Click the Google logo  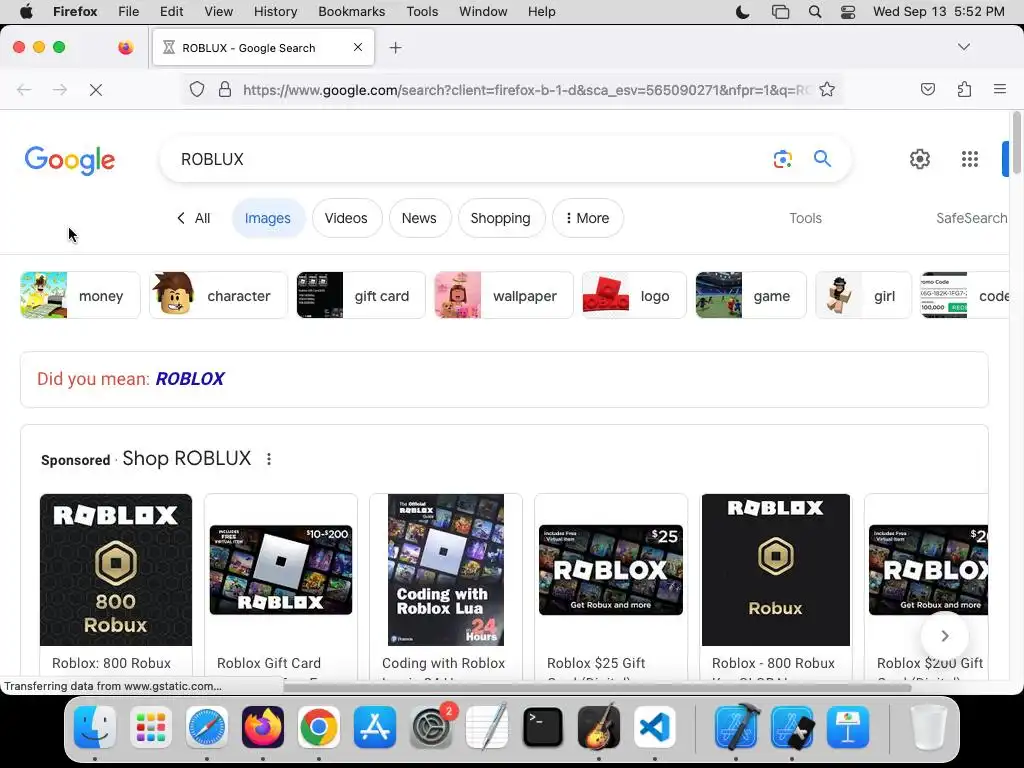pos(70,160)
